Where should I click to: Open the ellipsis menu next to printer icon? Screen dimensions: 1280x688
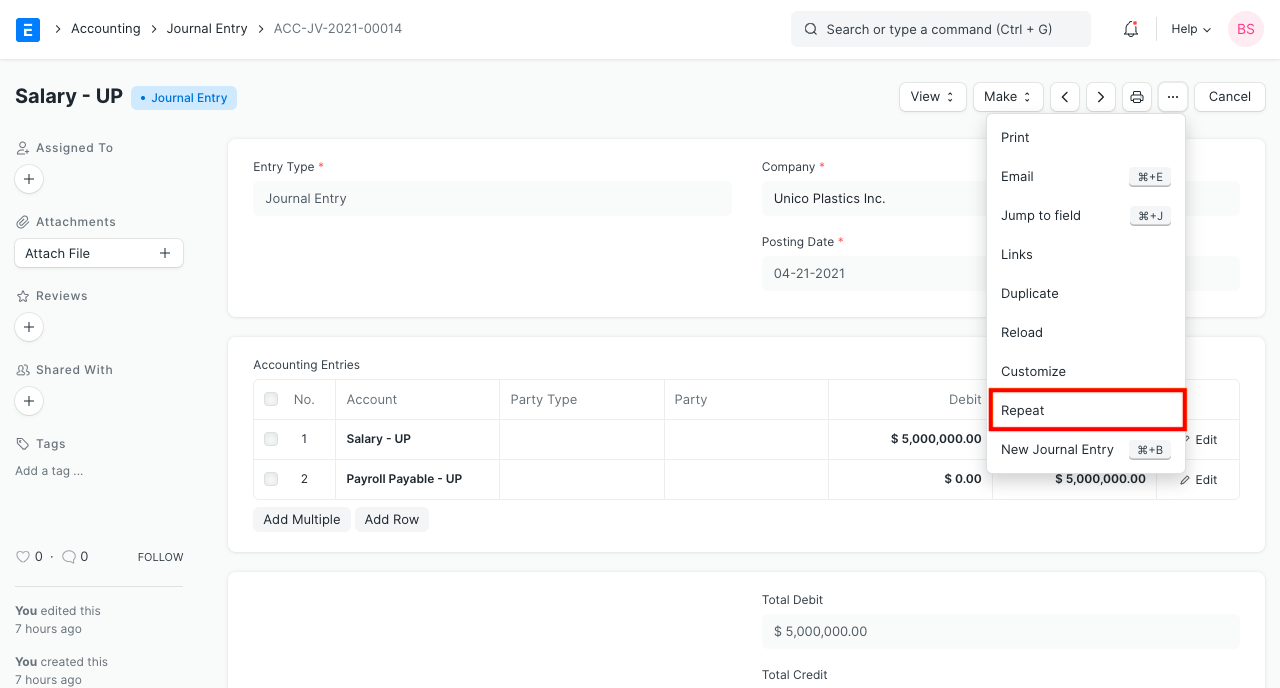(1172, 96)
